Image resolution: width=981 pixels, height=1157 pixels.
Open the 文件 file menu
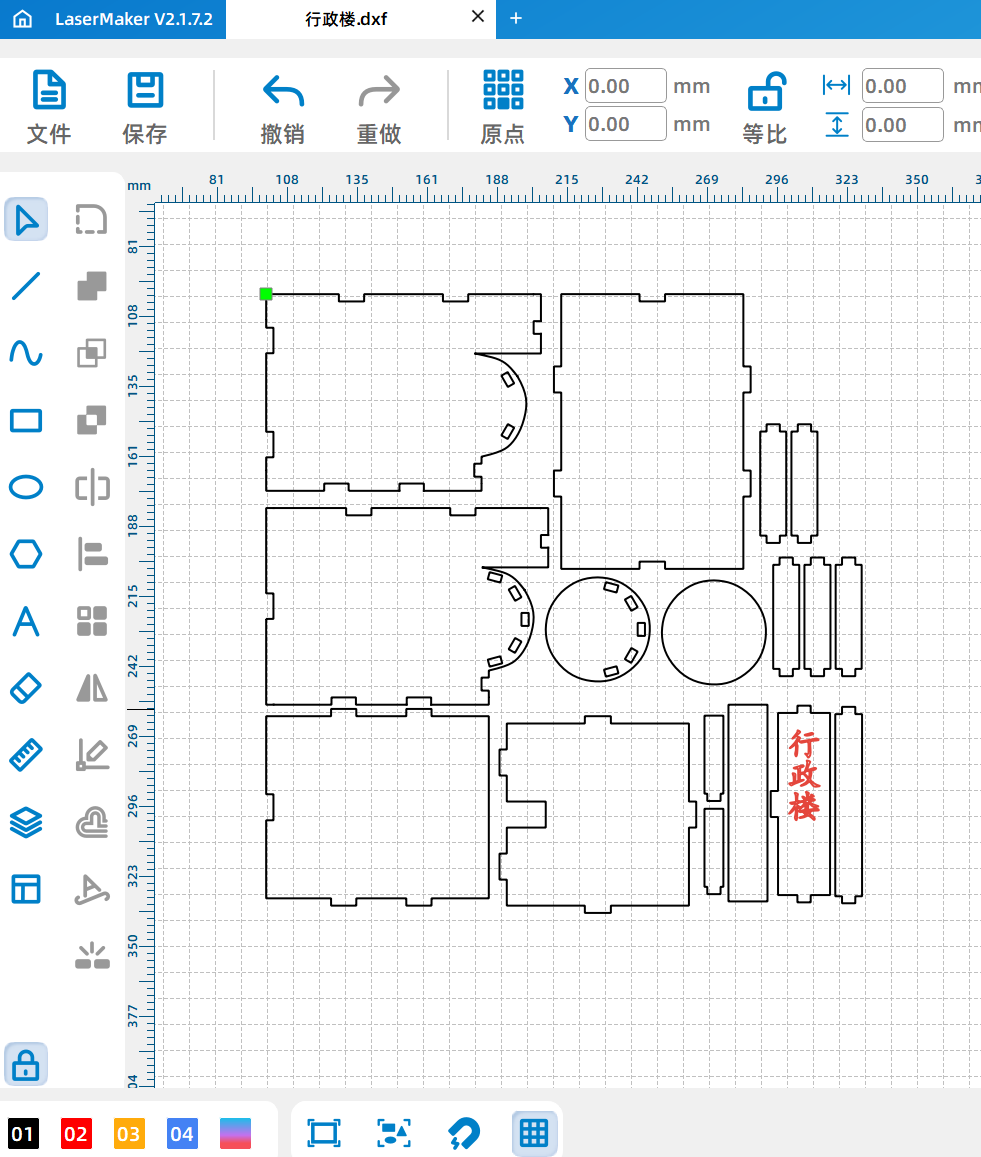[49, 108]
